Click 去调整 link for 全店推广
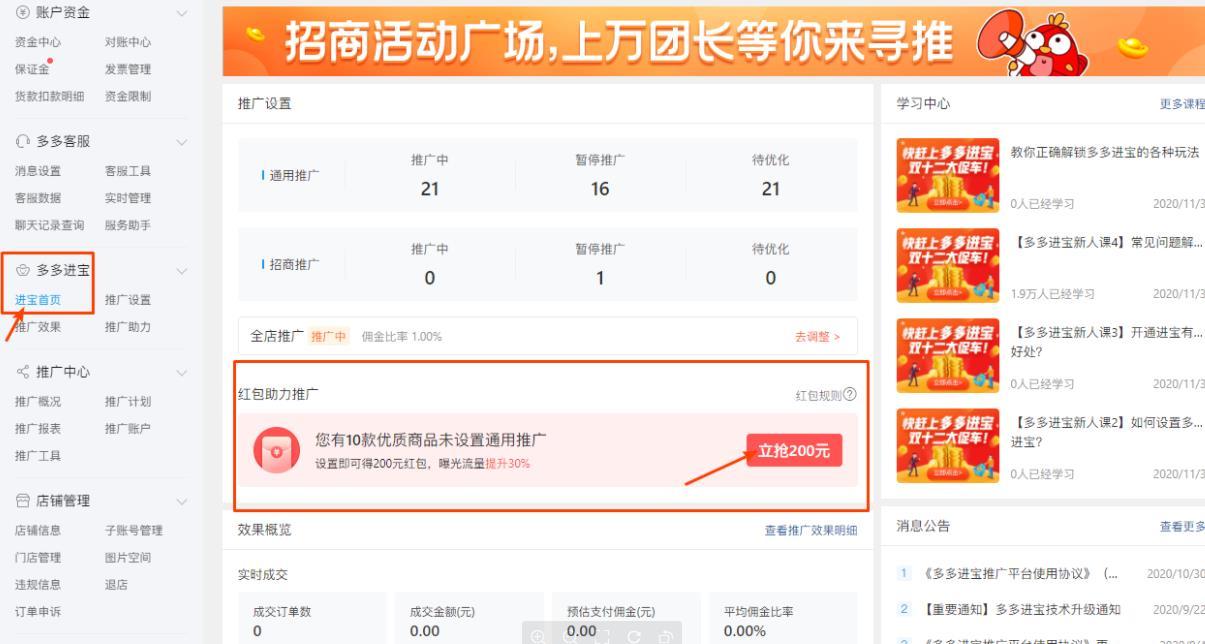The image size is (1205, 644). (817, 337)
